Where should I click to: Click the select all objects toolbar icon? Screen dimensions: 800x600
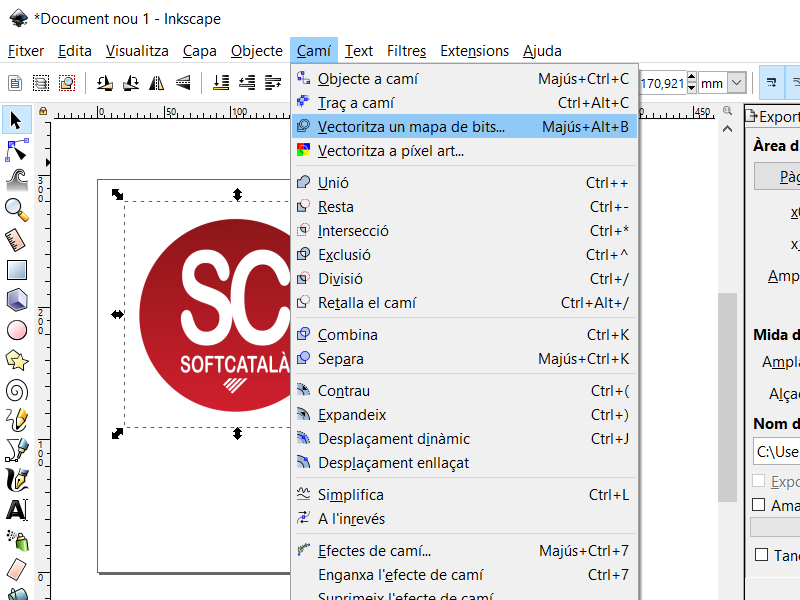pyautogui.click(x=15, y=83)
